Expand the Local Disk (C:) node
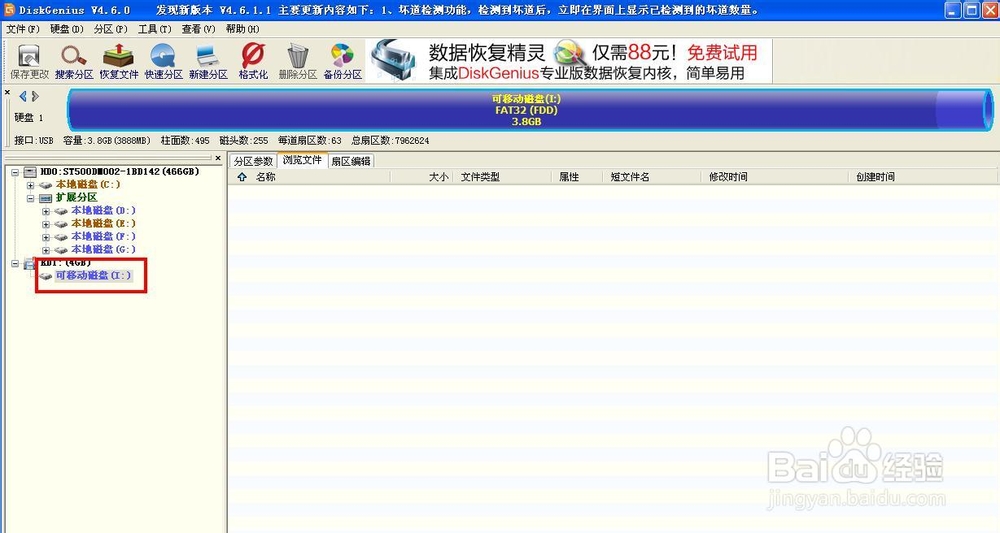 (30, 185)
